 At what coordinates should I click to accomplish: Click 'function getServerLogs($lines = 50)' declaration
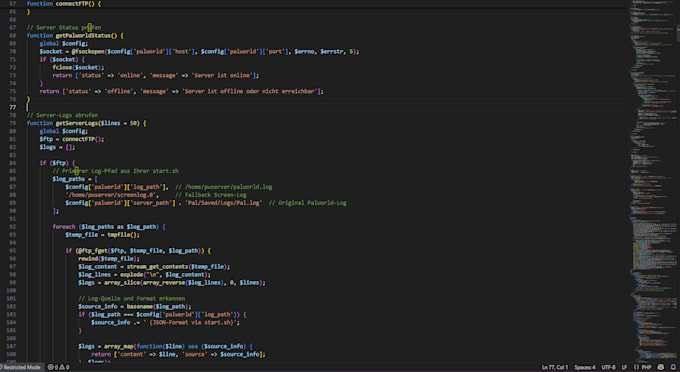pyautogui.click(x=86, y=123)
